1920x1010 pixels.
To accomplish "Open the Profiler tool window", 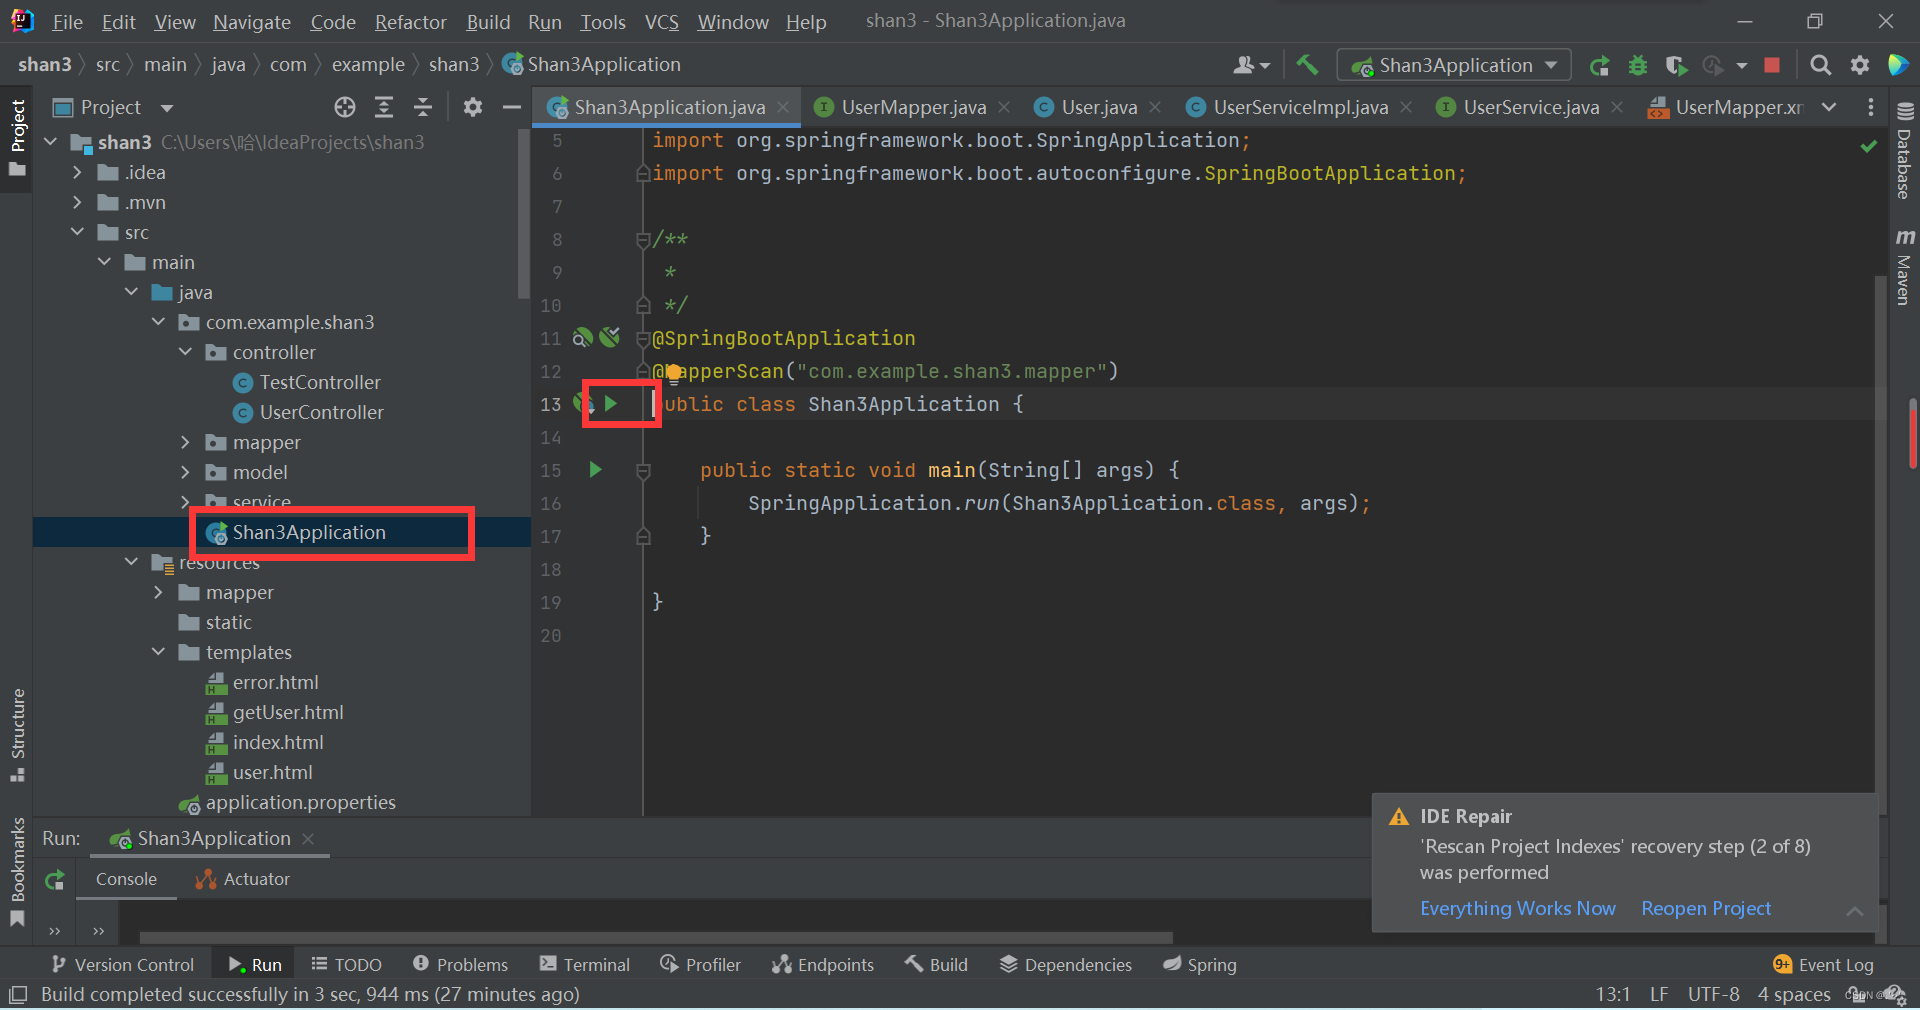I will [700, 964].
